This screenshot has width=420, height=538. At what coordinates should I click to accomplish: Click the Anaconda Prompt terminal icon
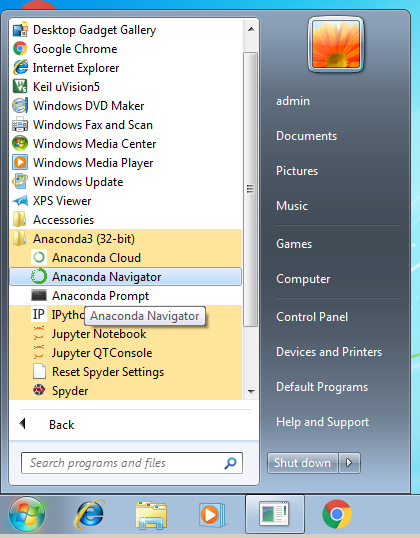39,295
